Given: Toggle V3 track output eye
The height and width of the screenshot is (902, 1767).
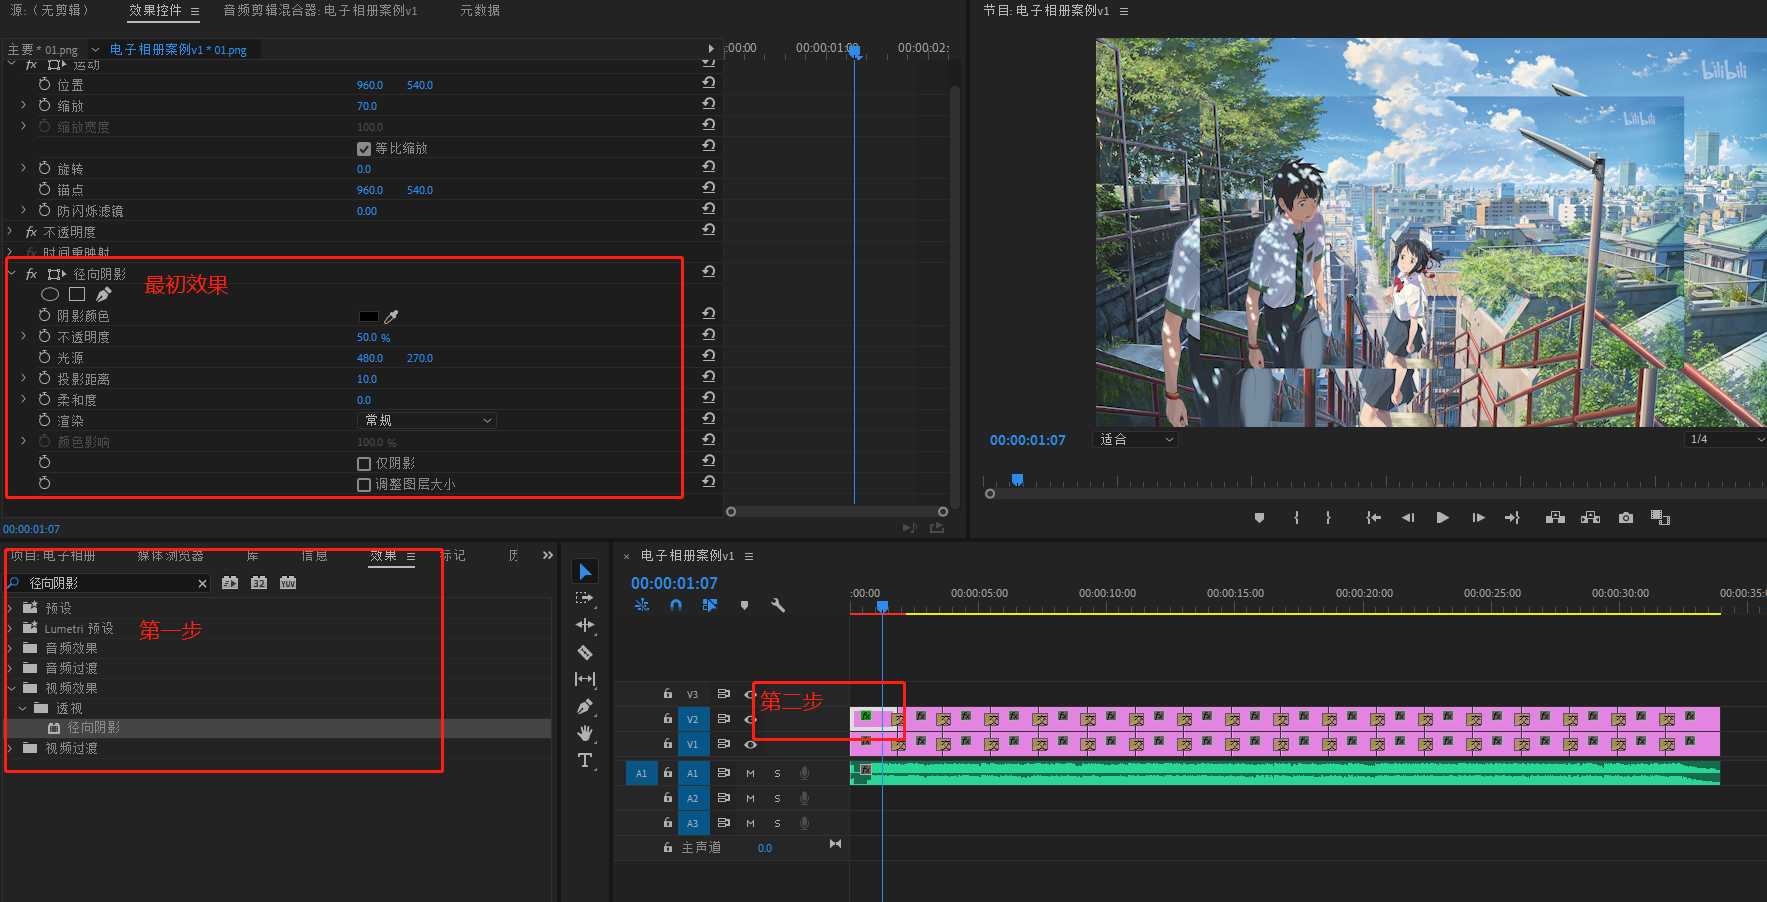Looking at the screenshot, I should 750,694.
